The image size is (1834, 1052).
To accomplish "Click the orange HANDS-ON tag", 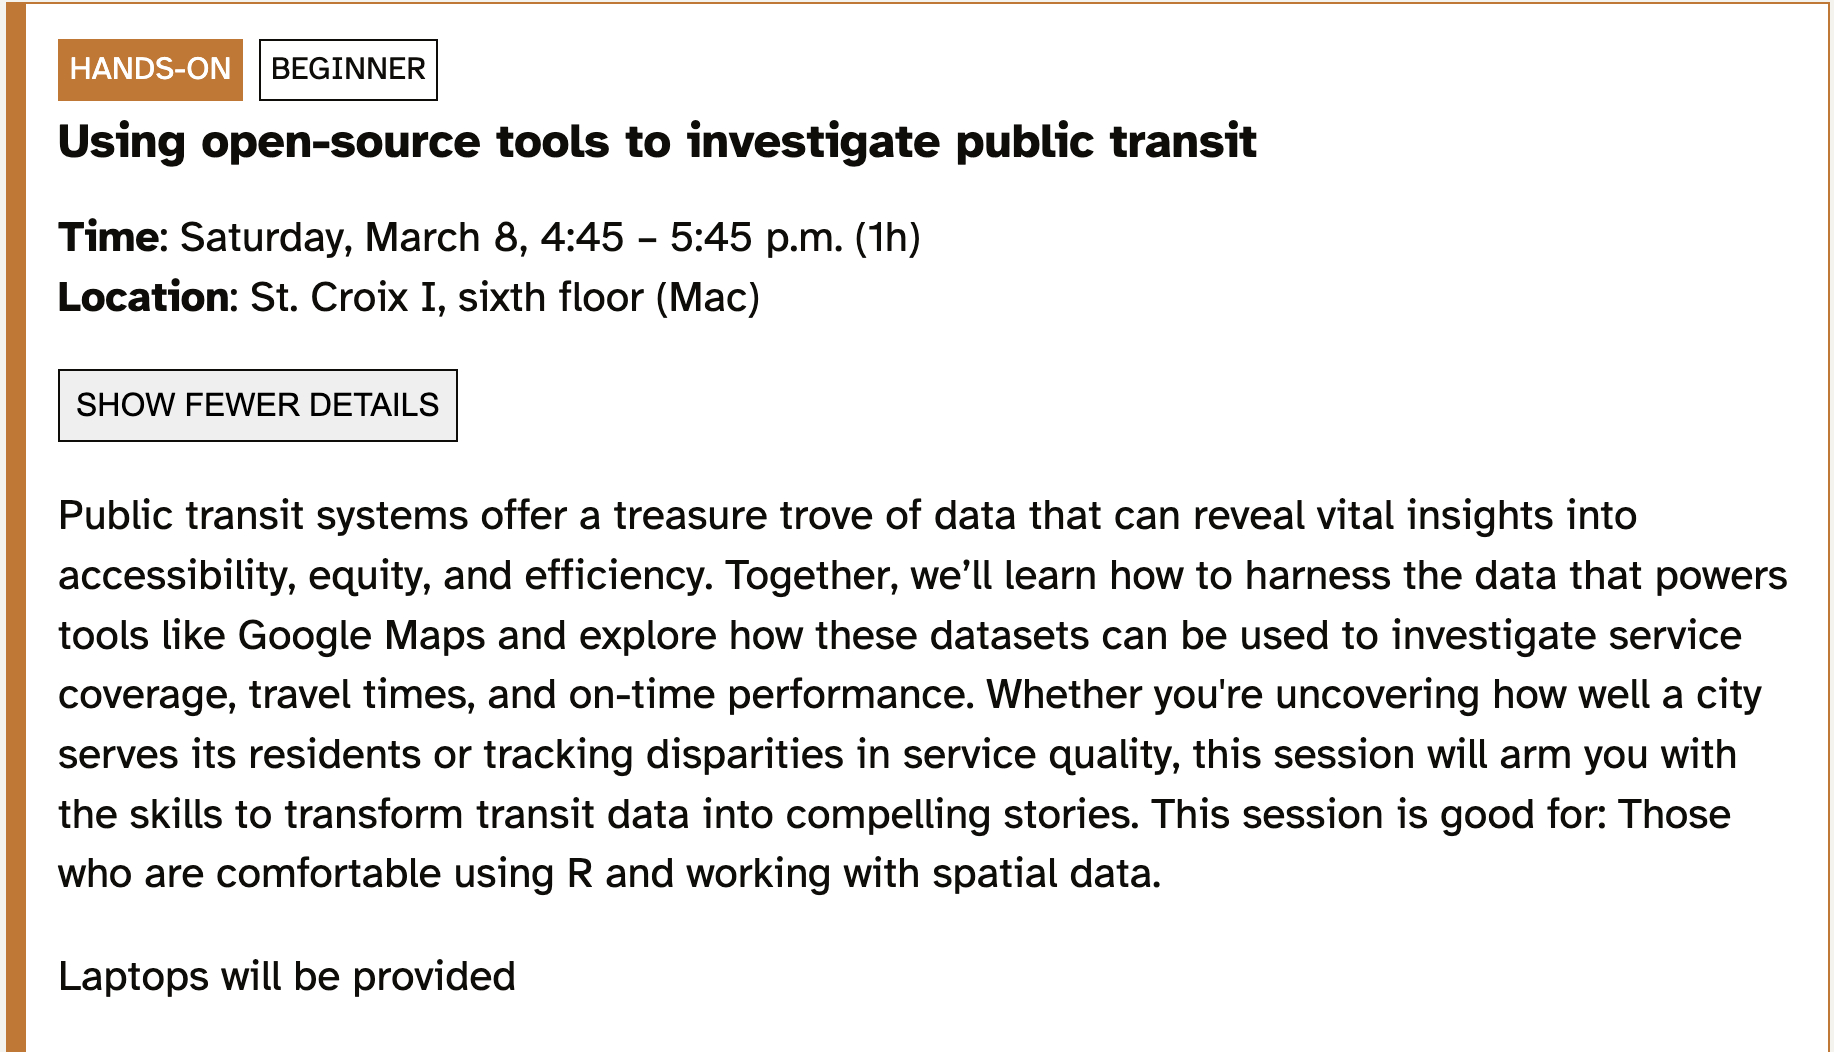I will (150, 69).
